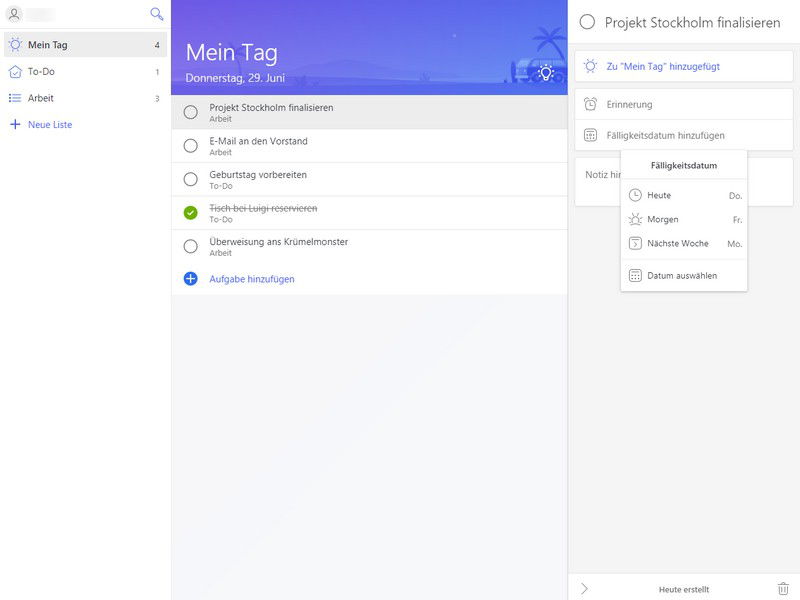Click the search magnifier icon

coord(157,14)
